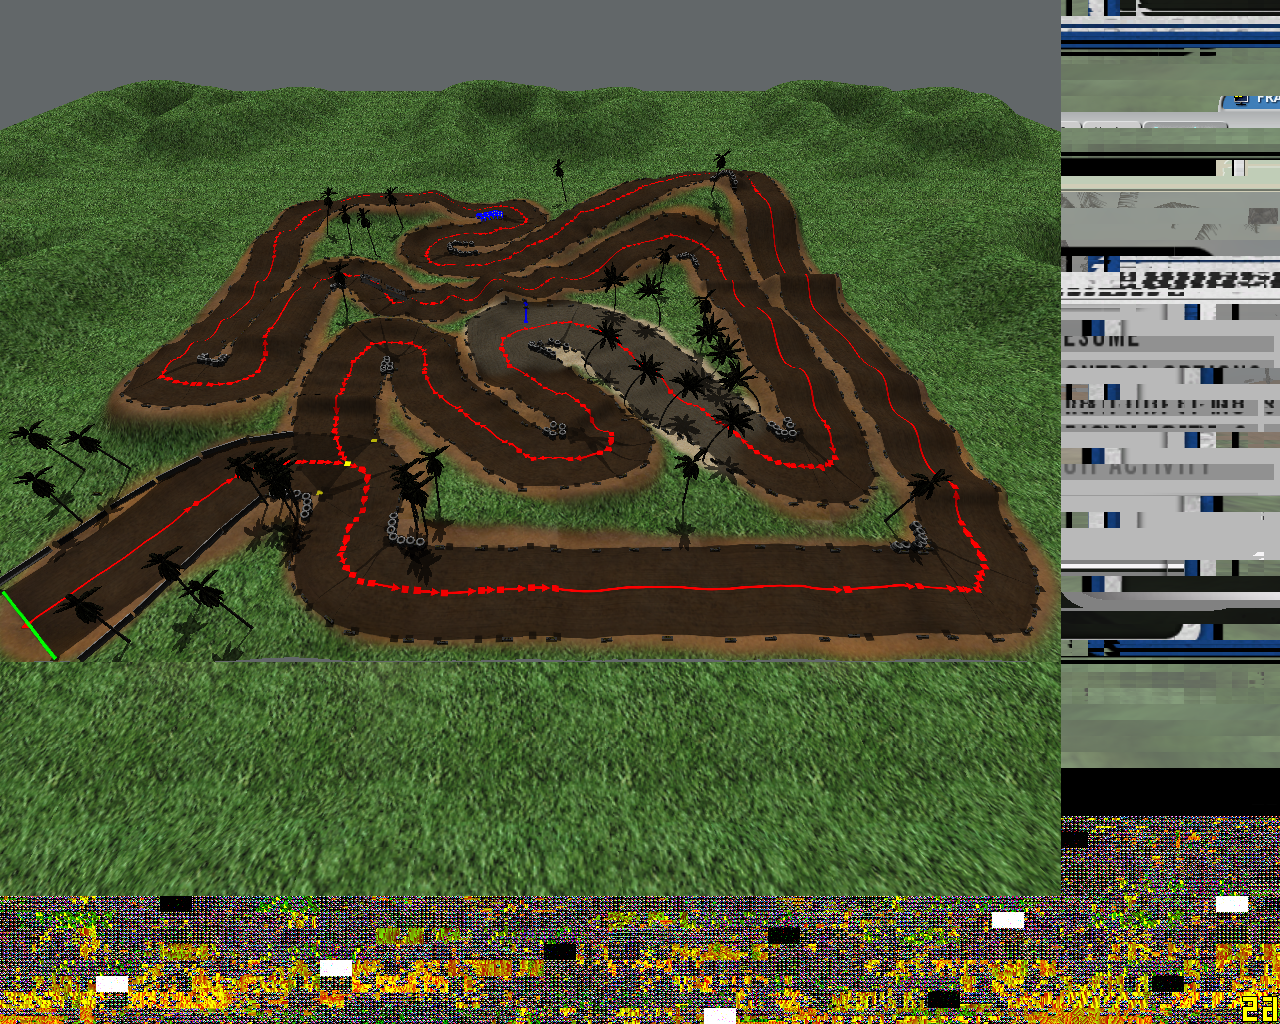Select the small yellow marker above the junction
Viewport: 1280px width, 1024px height.
tap(374, 440)
